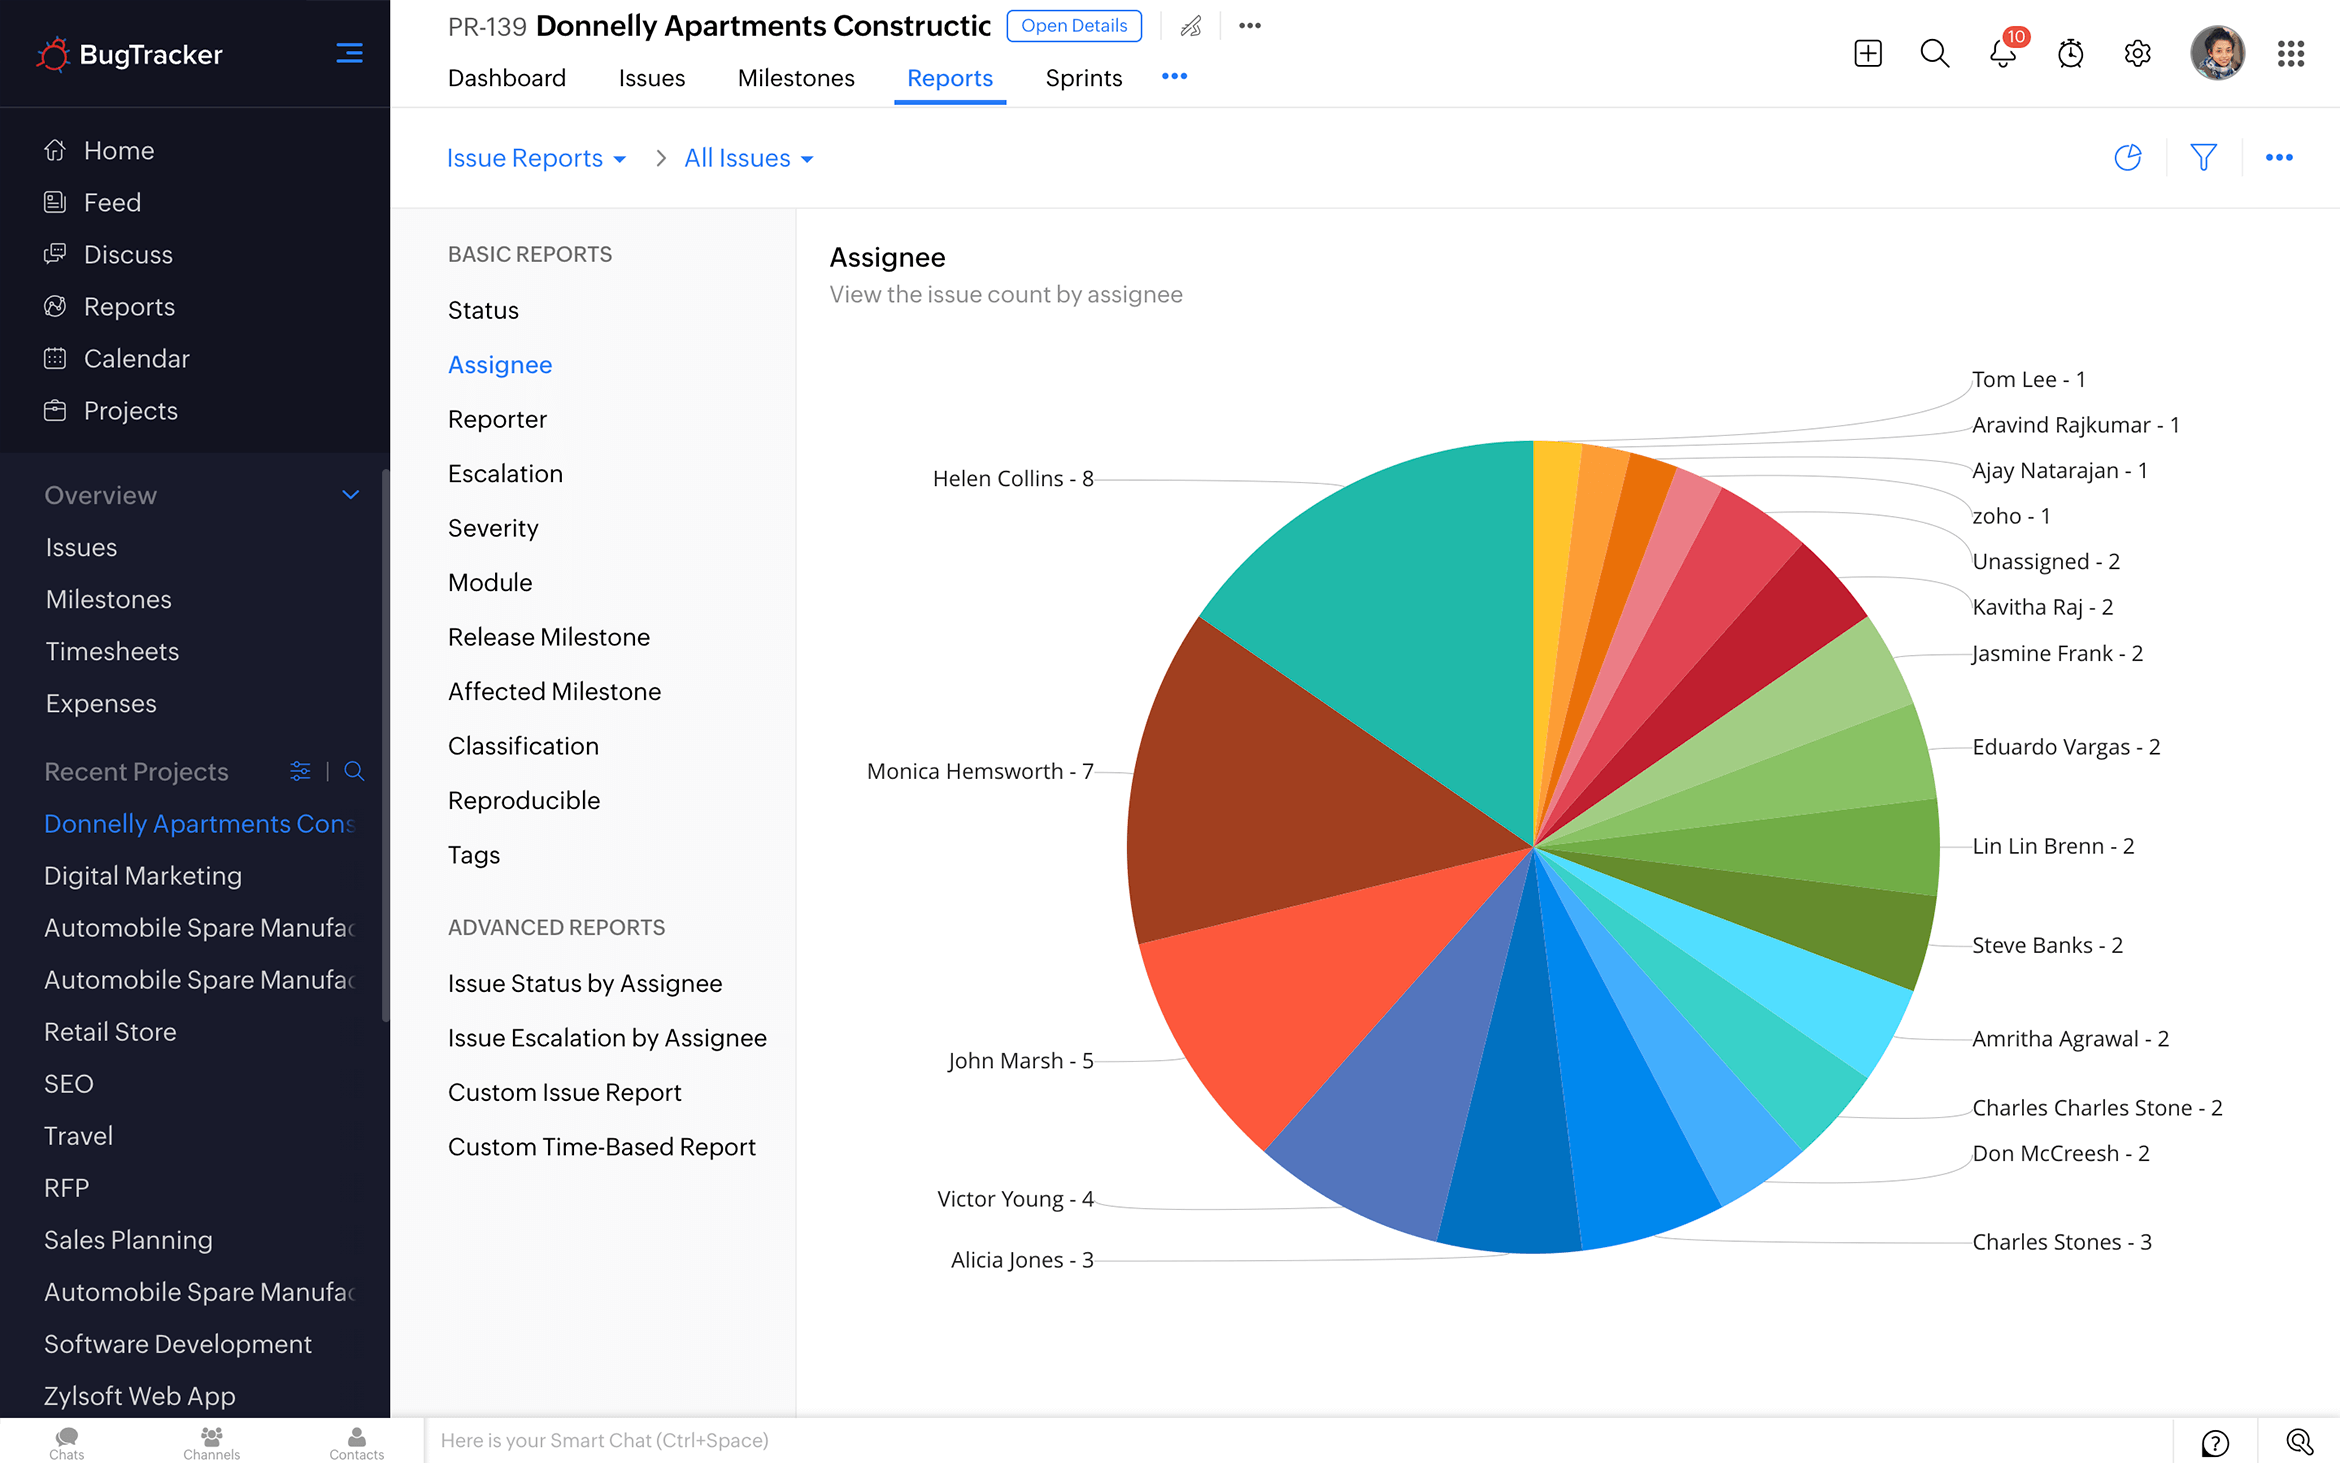Image resolution: width=2340 pixels, height=1463 pixels.
Task: Click the Open Details button
Action: 1074,26
